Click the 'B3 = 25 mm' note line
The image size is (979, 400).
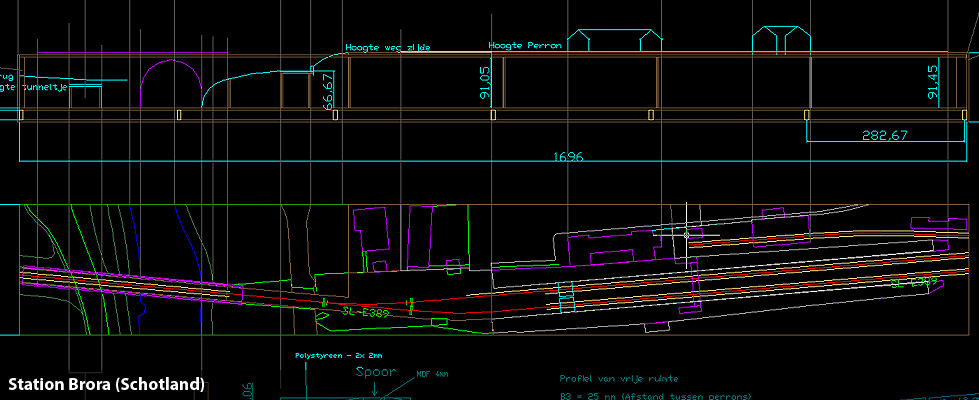(x=655, y=396)
